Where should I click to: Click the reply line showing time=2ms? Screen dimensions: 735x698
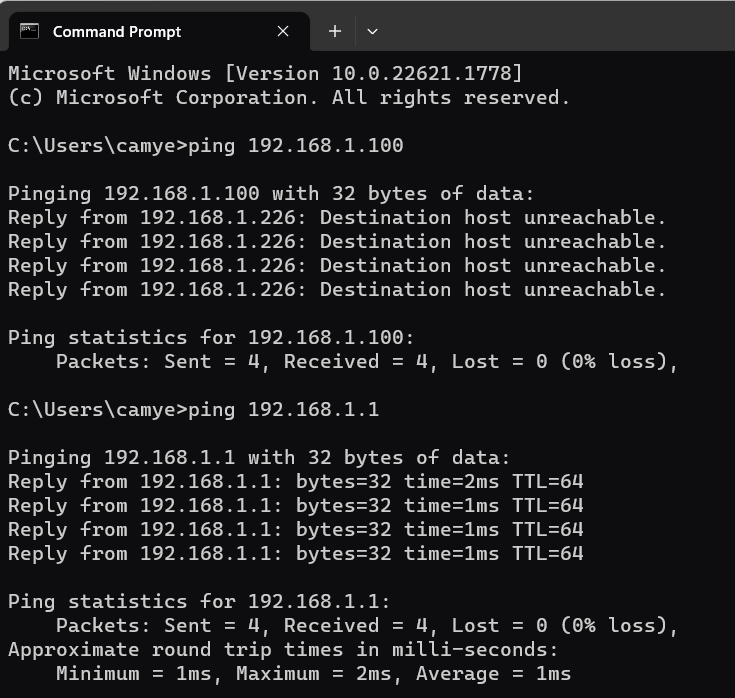[296, 481]
